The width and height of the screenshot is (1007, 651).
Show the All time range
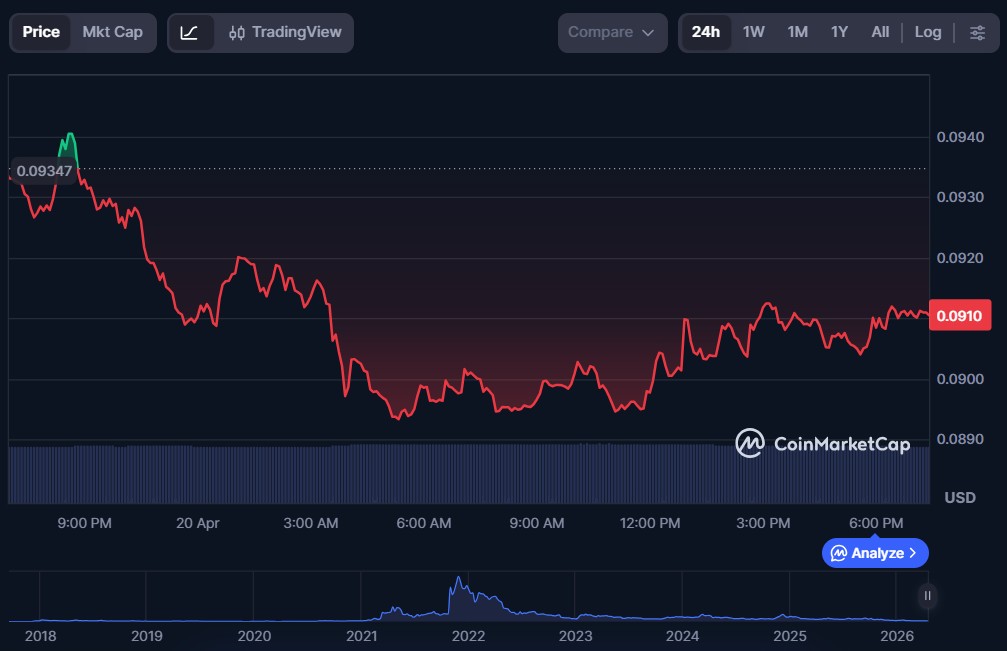tap(880, 32)
